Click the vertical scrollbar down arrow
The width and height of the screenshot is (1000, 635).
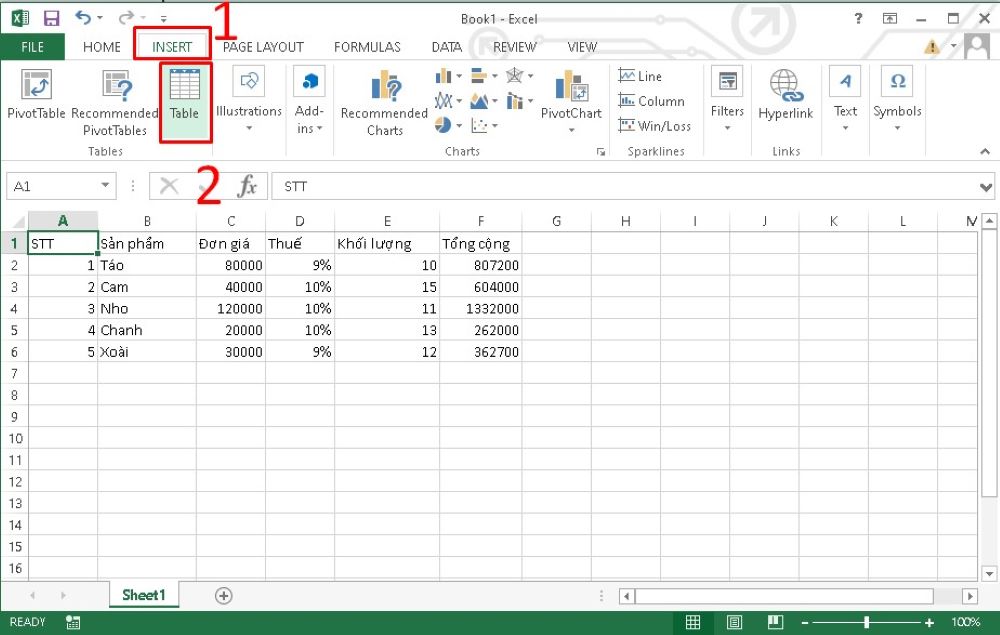989,573
